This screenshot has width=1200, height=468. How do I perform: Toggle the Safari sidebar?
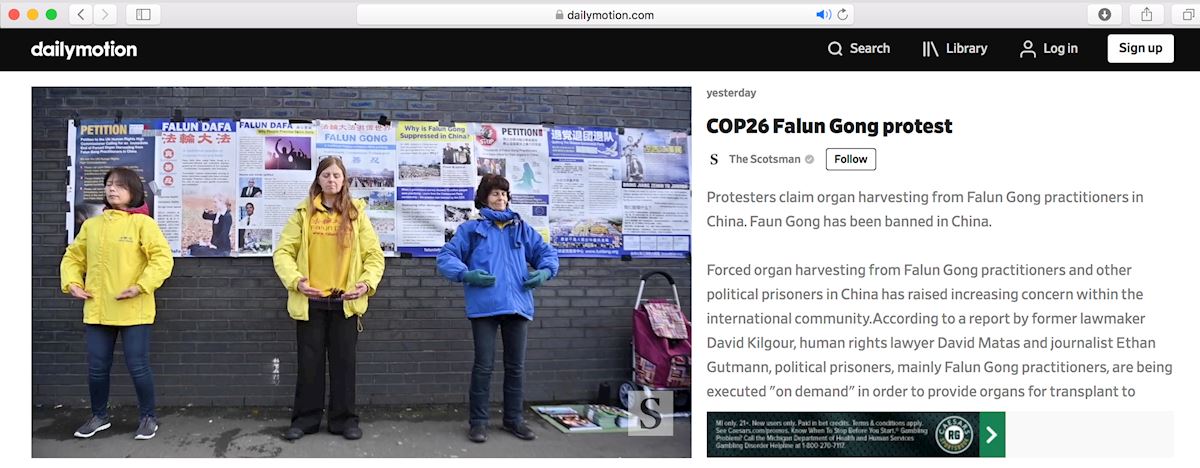click(x=143, y=14)
